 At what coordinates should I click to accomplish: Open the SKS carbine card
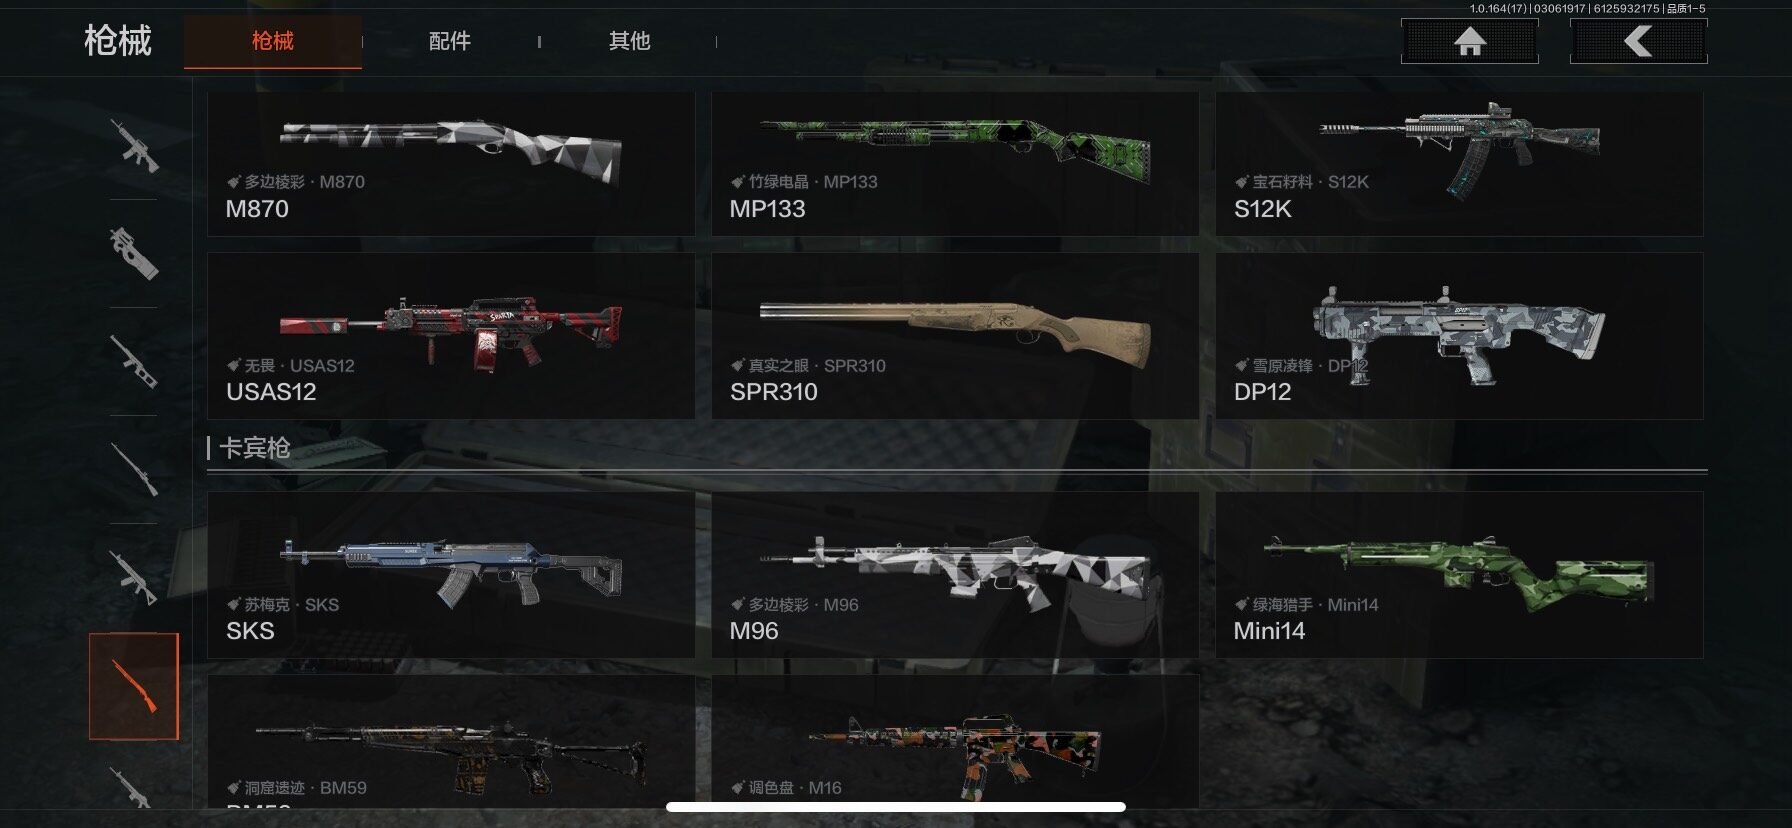pyautogui.click(x=451, y=575)
